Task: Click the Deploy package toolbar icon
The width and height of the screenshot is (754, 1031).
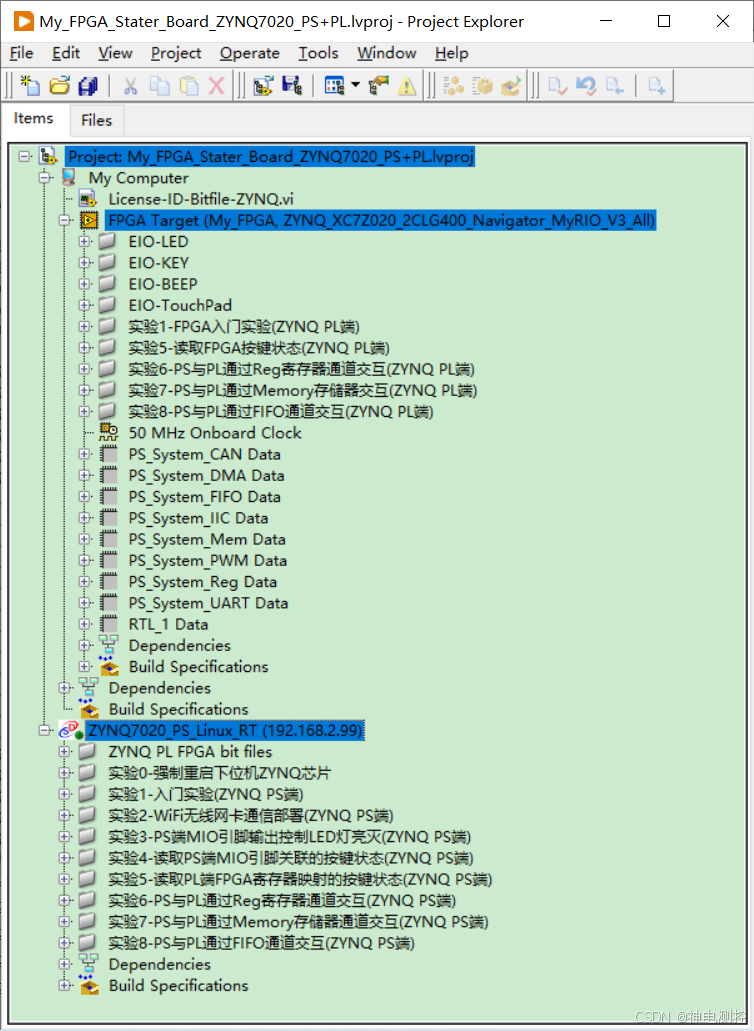Action: point(483,85)
